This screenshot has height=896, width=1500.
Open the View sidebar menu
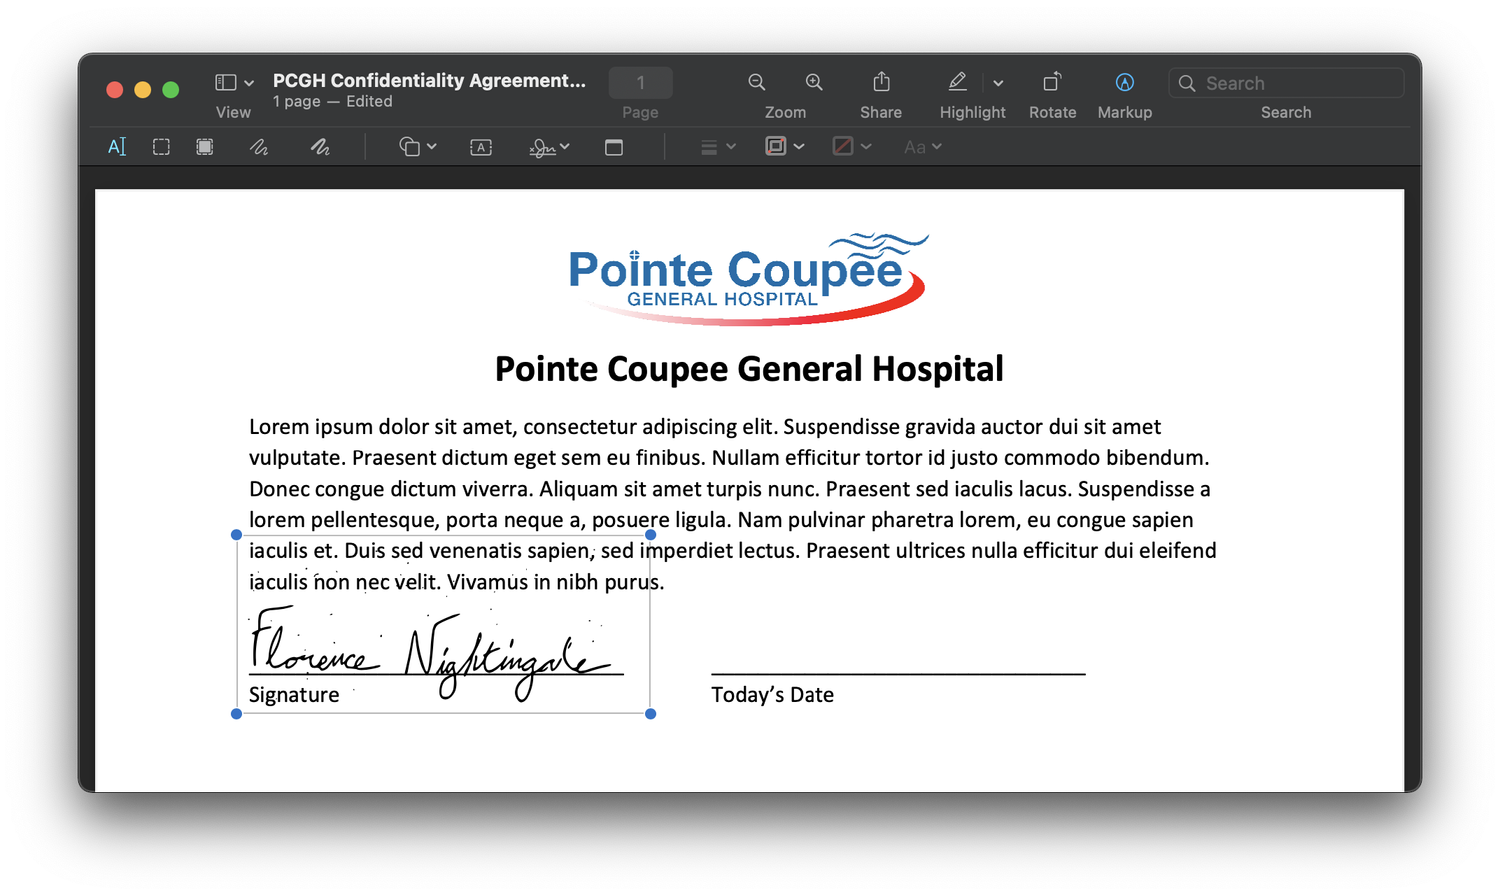pyautogui.click(x=234, y=82)
